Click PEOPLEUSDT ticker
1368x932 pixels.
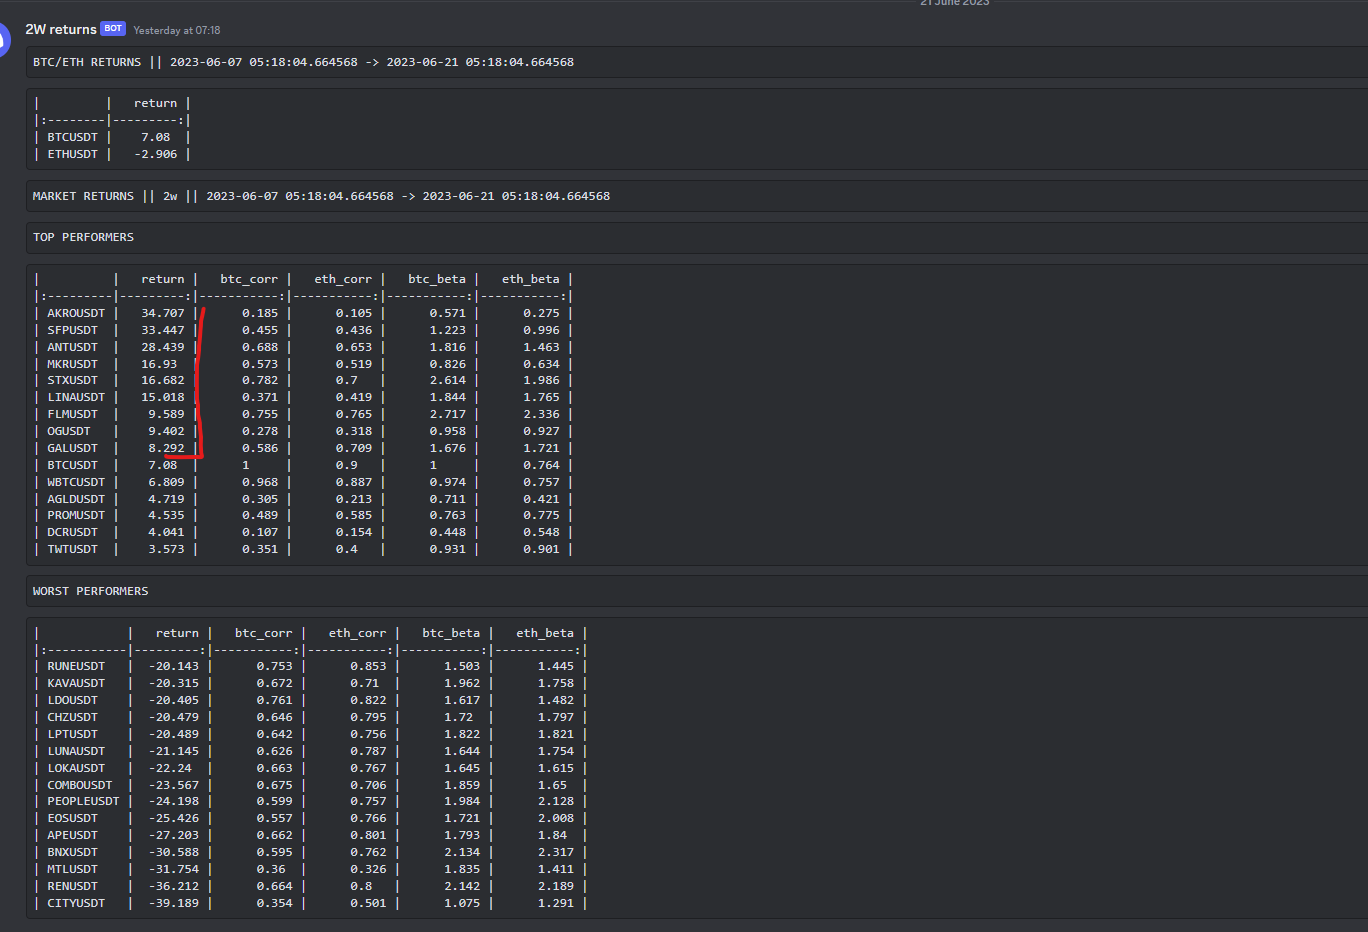point(83,801)
